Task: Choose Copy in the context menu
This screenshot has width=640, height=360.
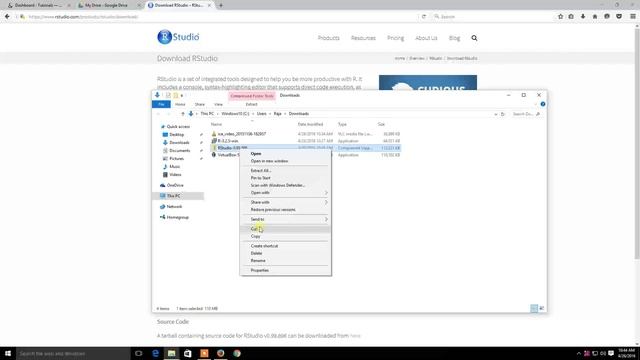Action: pos(285,236)
